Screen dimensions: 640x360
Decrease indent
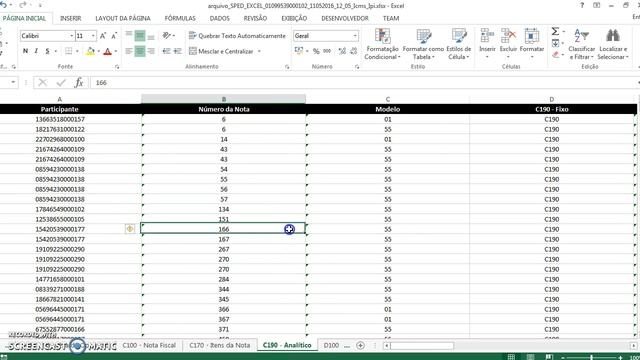pos(166,51)
